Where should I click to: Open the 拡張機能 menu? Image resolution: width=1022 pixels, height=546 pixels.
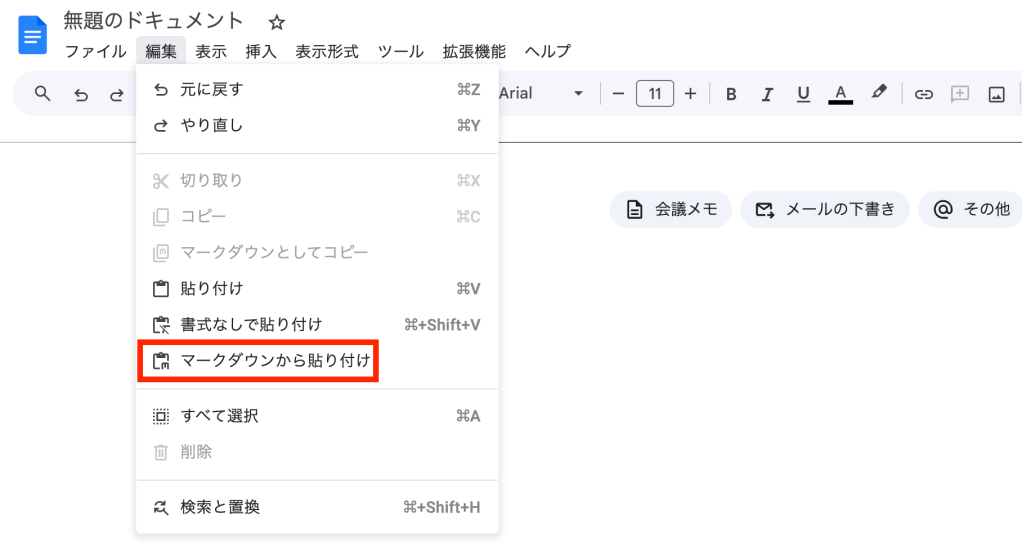click(x=474, y=51)
